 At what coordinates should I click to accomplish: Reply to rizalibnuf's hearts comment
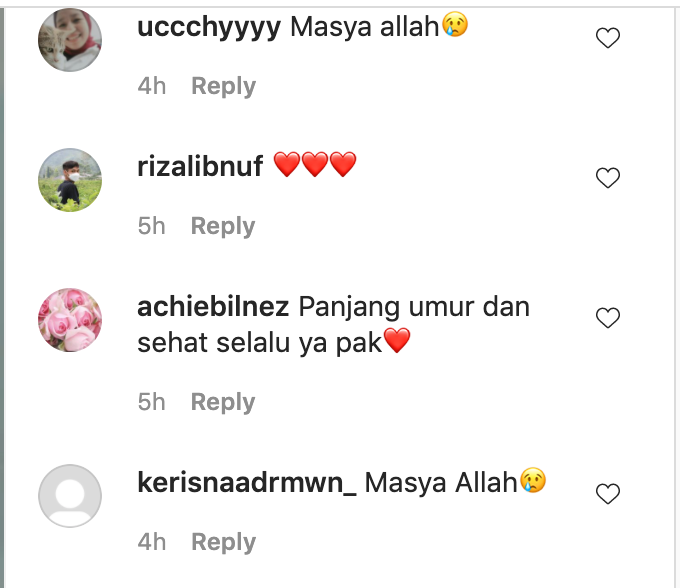[x=223, y=226]
